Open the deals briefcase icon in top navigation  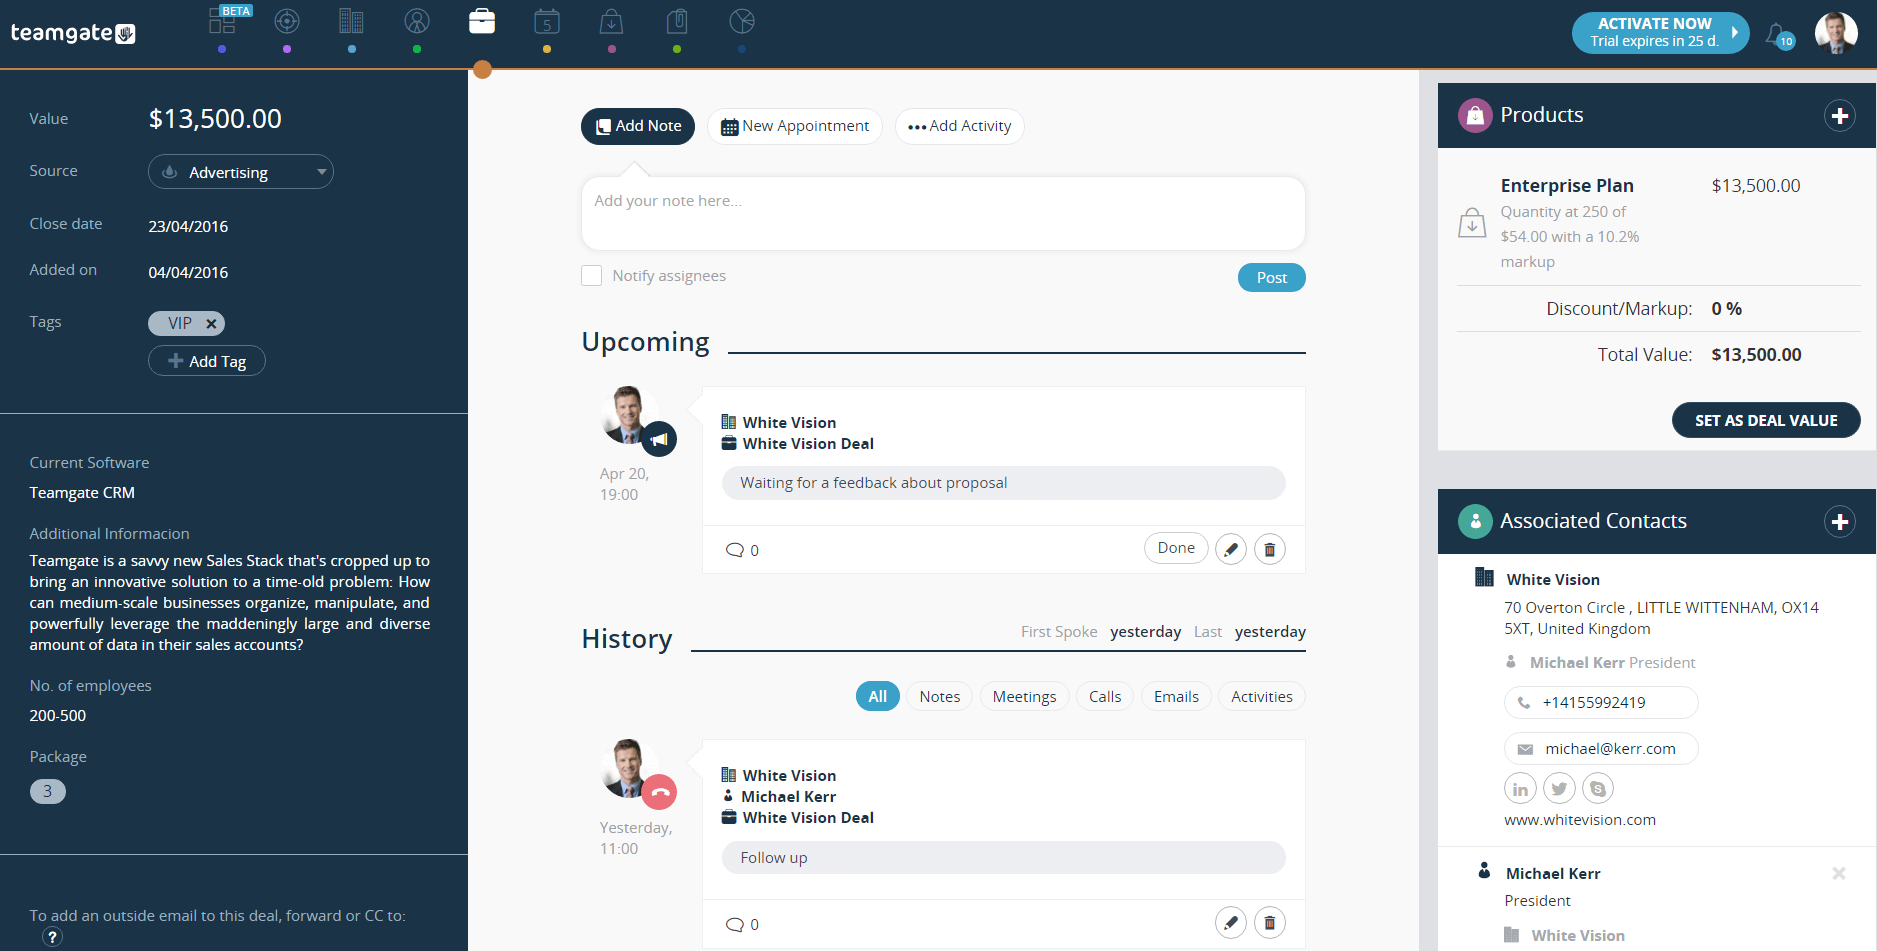point(482,21)
